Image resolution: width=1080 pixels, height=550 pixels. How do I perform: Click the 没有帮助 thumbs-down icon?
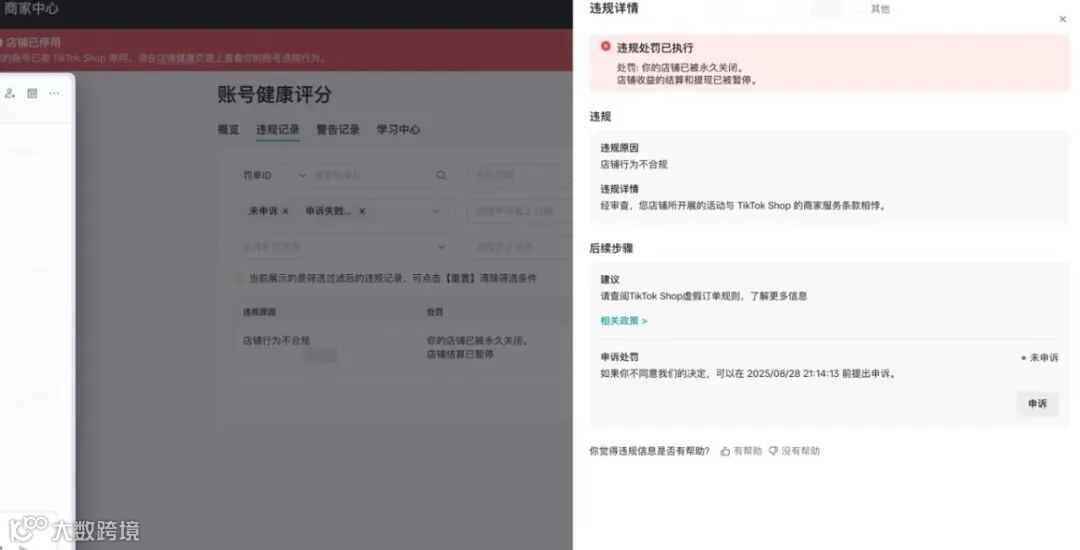[x=773, y=452]
